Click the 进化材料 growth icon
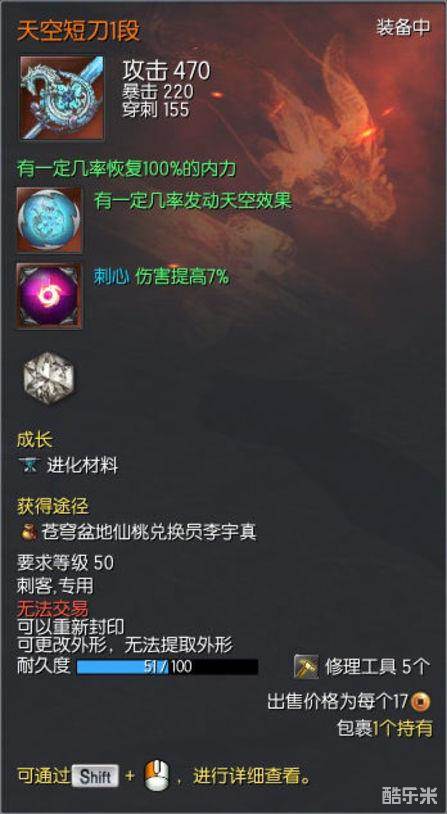The image size is (447, 814). click(x=30, y=466)
